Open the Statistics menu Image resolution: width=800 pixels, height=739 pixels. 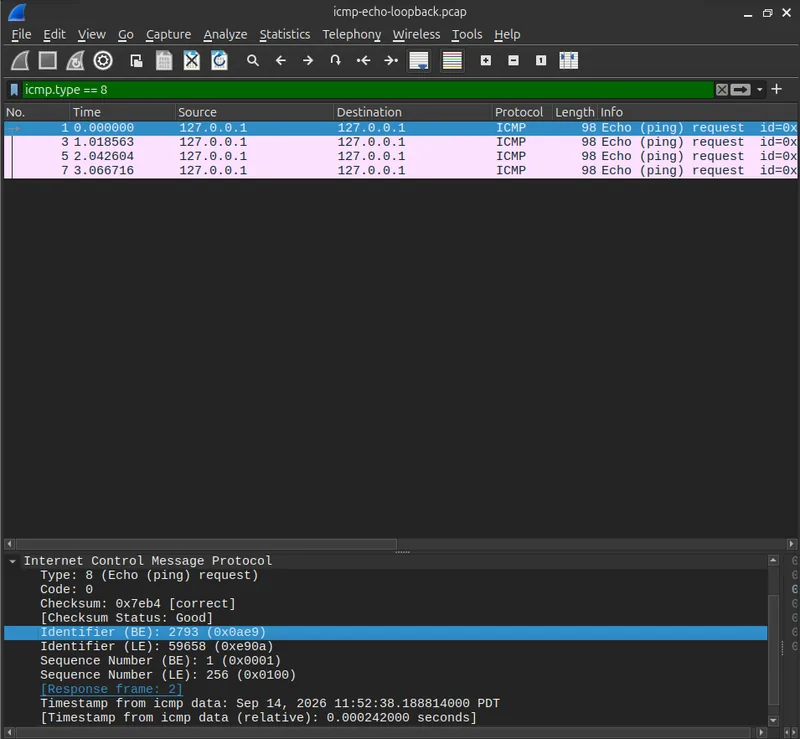285,34
